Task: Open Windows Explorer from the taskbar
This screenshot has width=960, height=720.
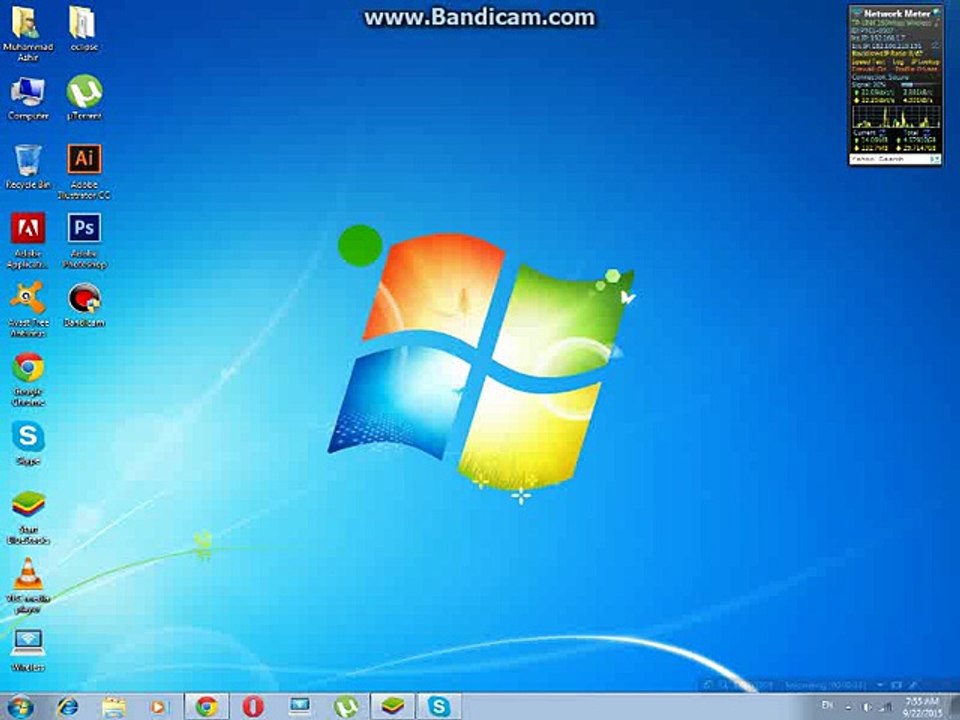Action: [x=114, y=707]
